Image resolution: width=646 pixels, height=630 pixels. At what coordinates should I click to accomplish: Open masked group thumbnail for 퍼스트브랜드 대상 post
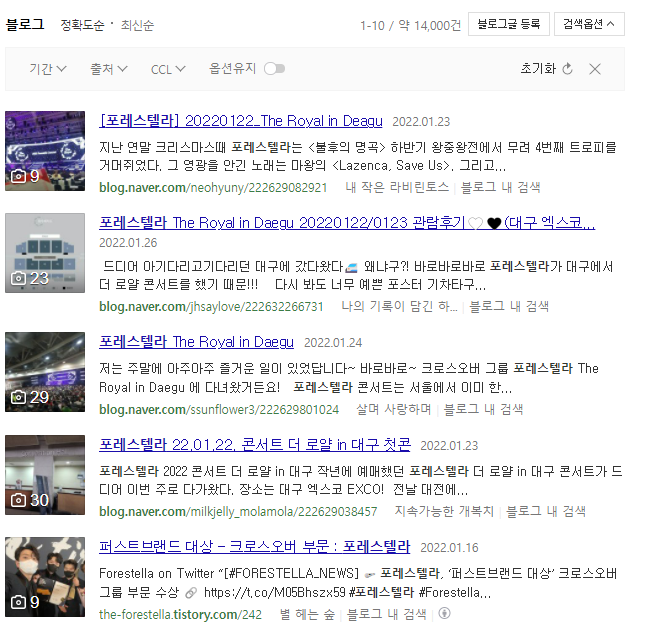[x=45, y=577]
